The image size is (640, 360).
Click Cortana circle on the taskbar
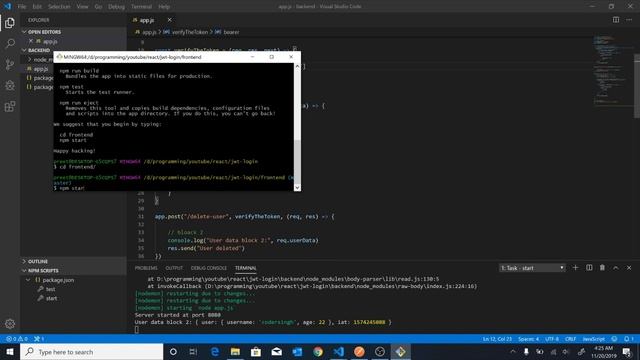click(173, 351)
